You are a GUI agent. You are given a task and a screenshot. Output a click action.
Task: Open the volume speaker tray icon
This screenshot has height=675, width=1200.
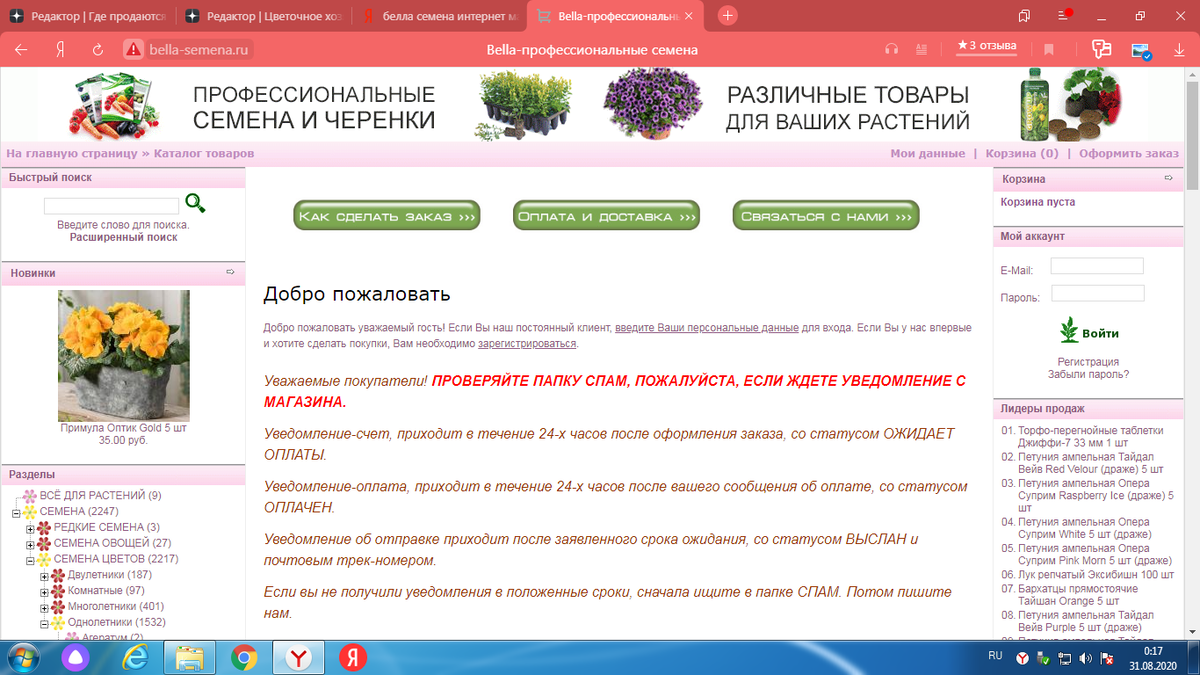click(x=1087, y=658)
